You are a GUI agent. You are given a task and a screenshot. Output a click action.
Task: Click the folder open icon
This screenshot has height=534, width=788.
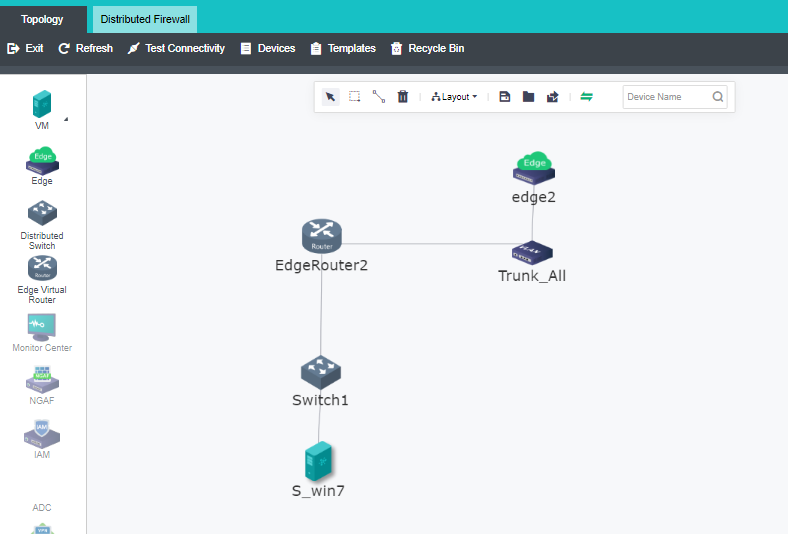528,97
